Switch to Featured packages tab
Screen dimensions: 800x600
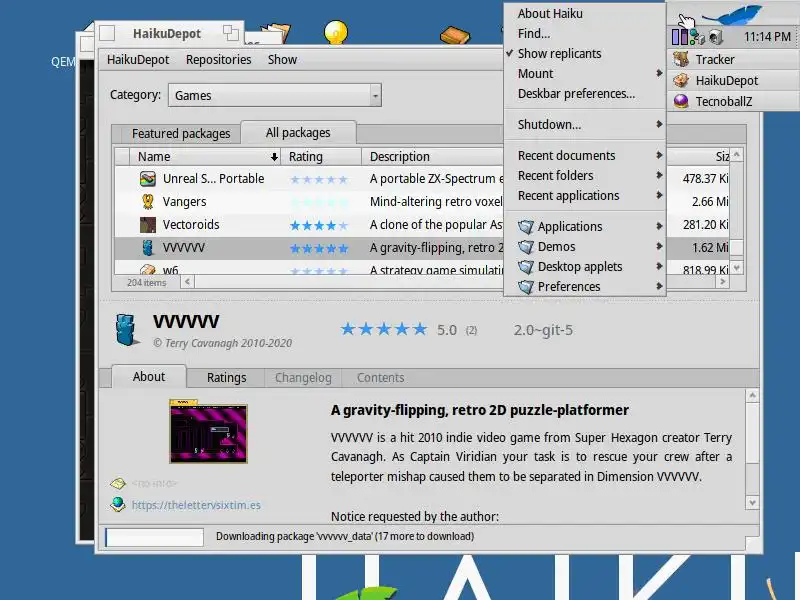coord(181,134)
